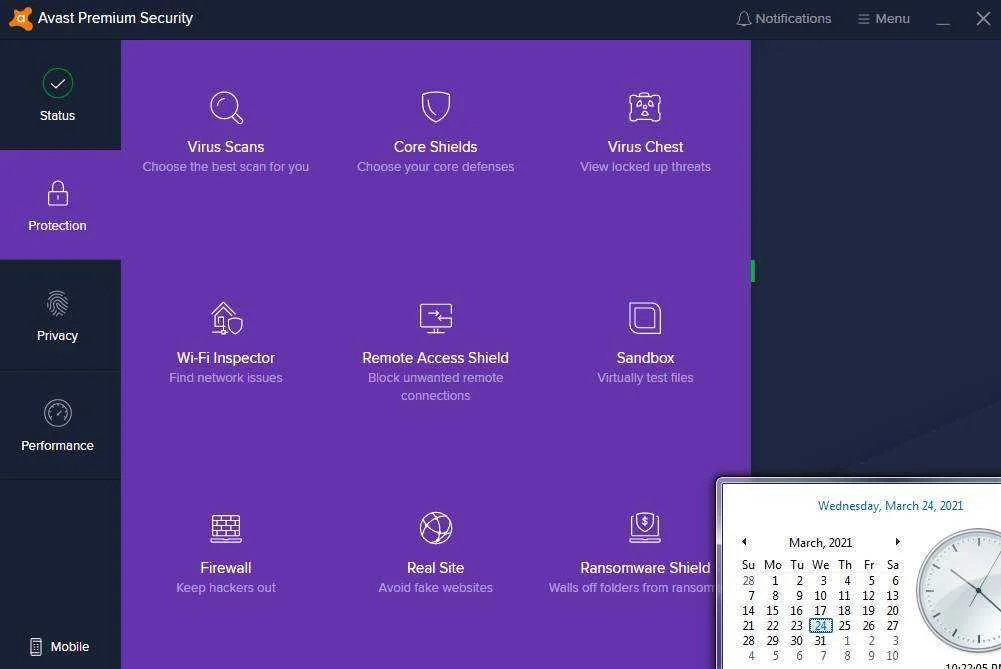This screenshot has width=1001, height=669.
Task: Select March 31 in the calendar
Action: [821, 640]
